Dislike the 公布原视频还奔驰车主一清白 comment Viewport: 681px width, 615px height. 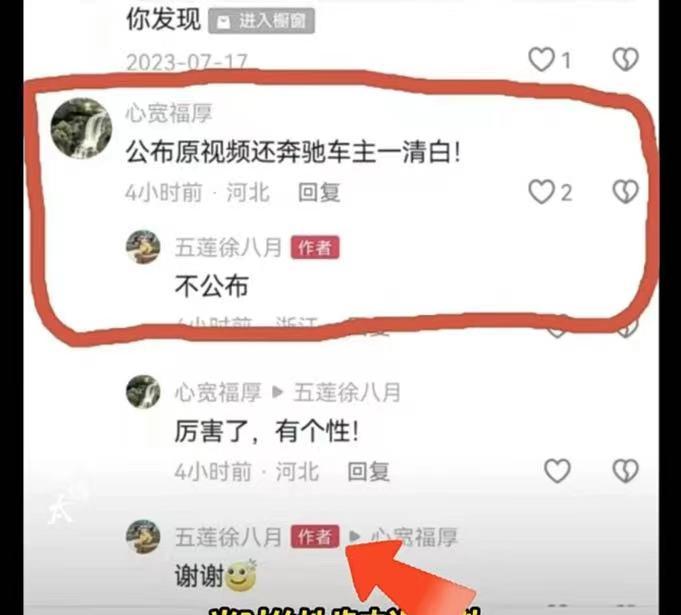(625, 192)
